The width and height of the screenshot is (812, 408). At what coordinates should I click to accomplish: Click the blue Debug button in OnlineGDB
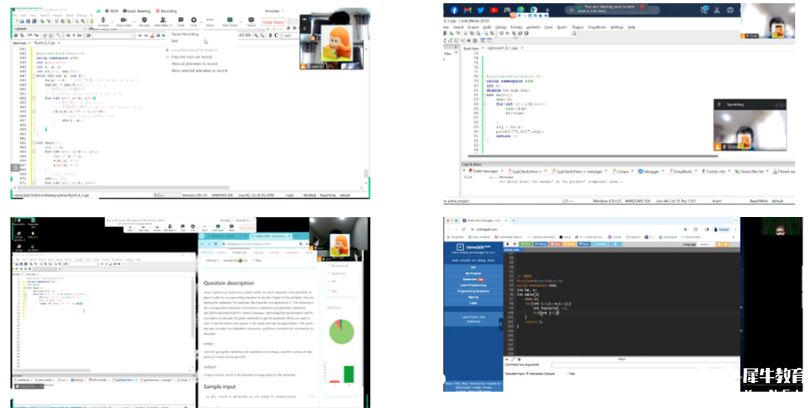click(540, 244)
